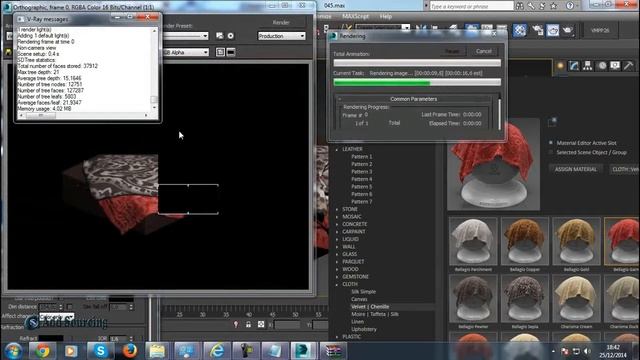This screenshot has height=360, width=640.
Task: Click the key light bulb icon on status bar
Action: [236, 324]
